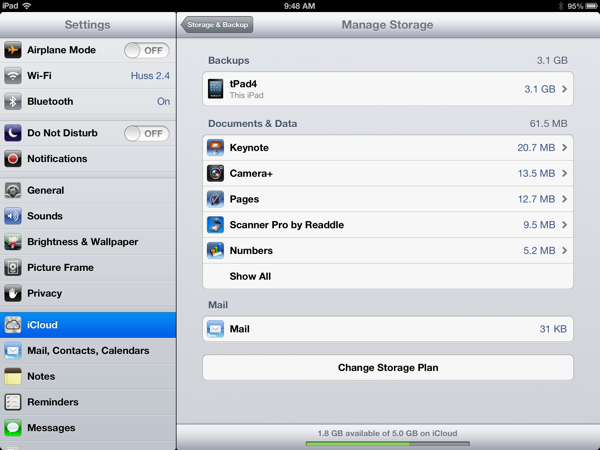The image size is (600, 450).
Task: Tap the iCloud storage usage bar
Action: (387, 443)
